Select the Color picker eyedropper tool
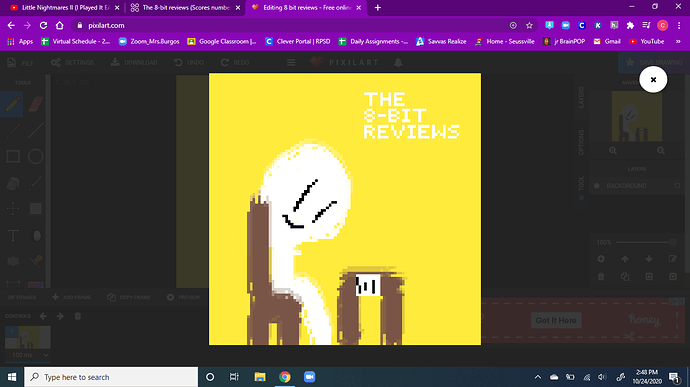The image size is (690, 387). coord(35,183)
